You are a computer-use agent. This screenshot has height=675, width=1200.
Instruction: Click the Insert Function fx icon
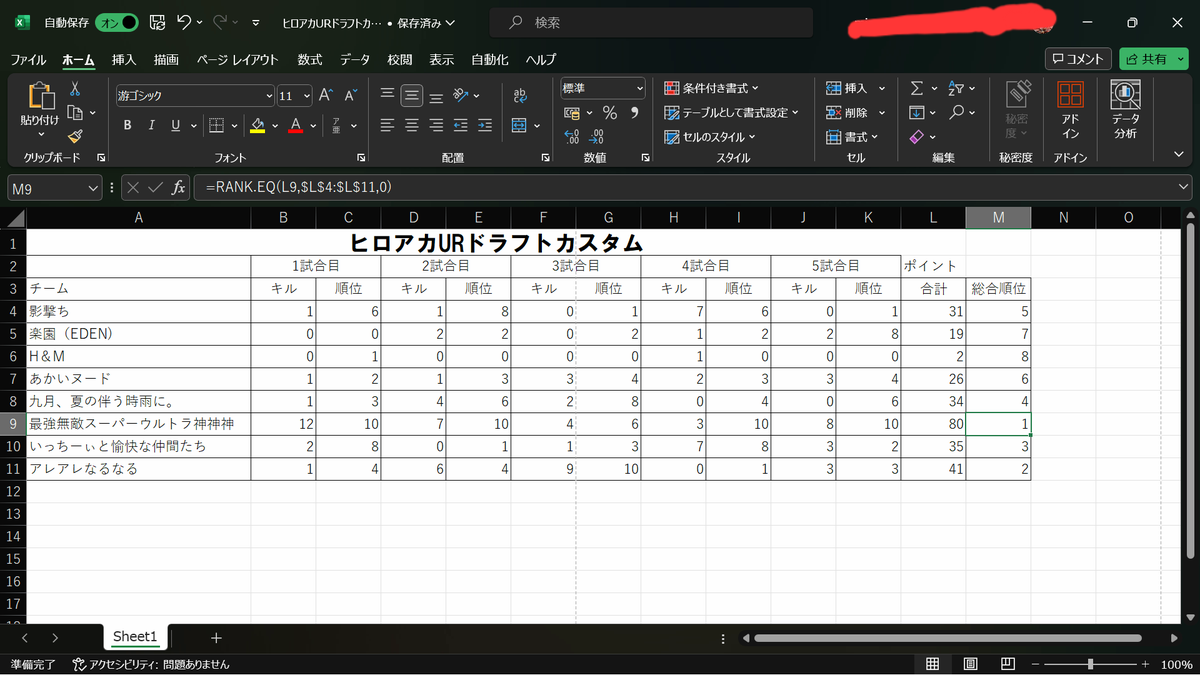(x=178, y=187)
